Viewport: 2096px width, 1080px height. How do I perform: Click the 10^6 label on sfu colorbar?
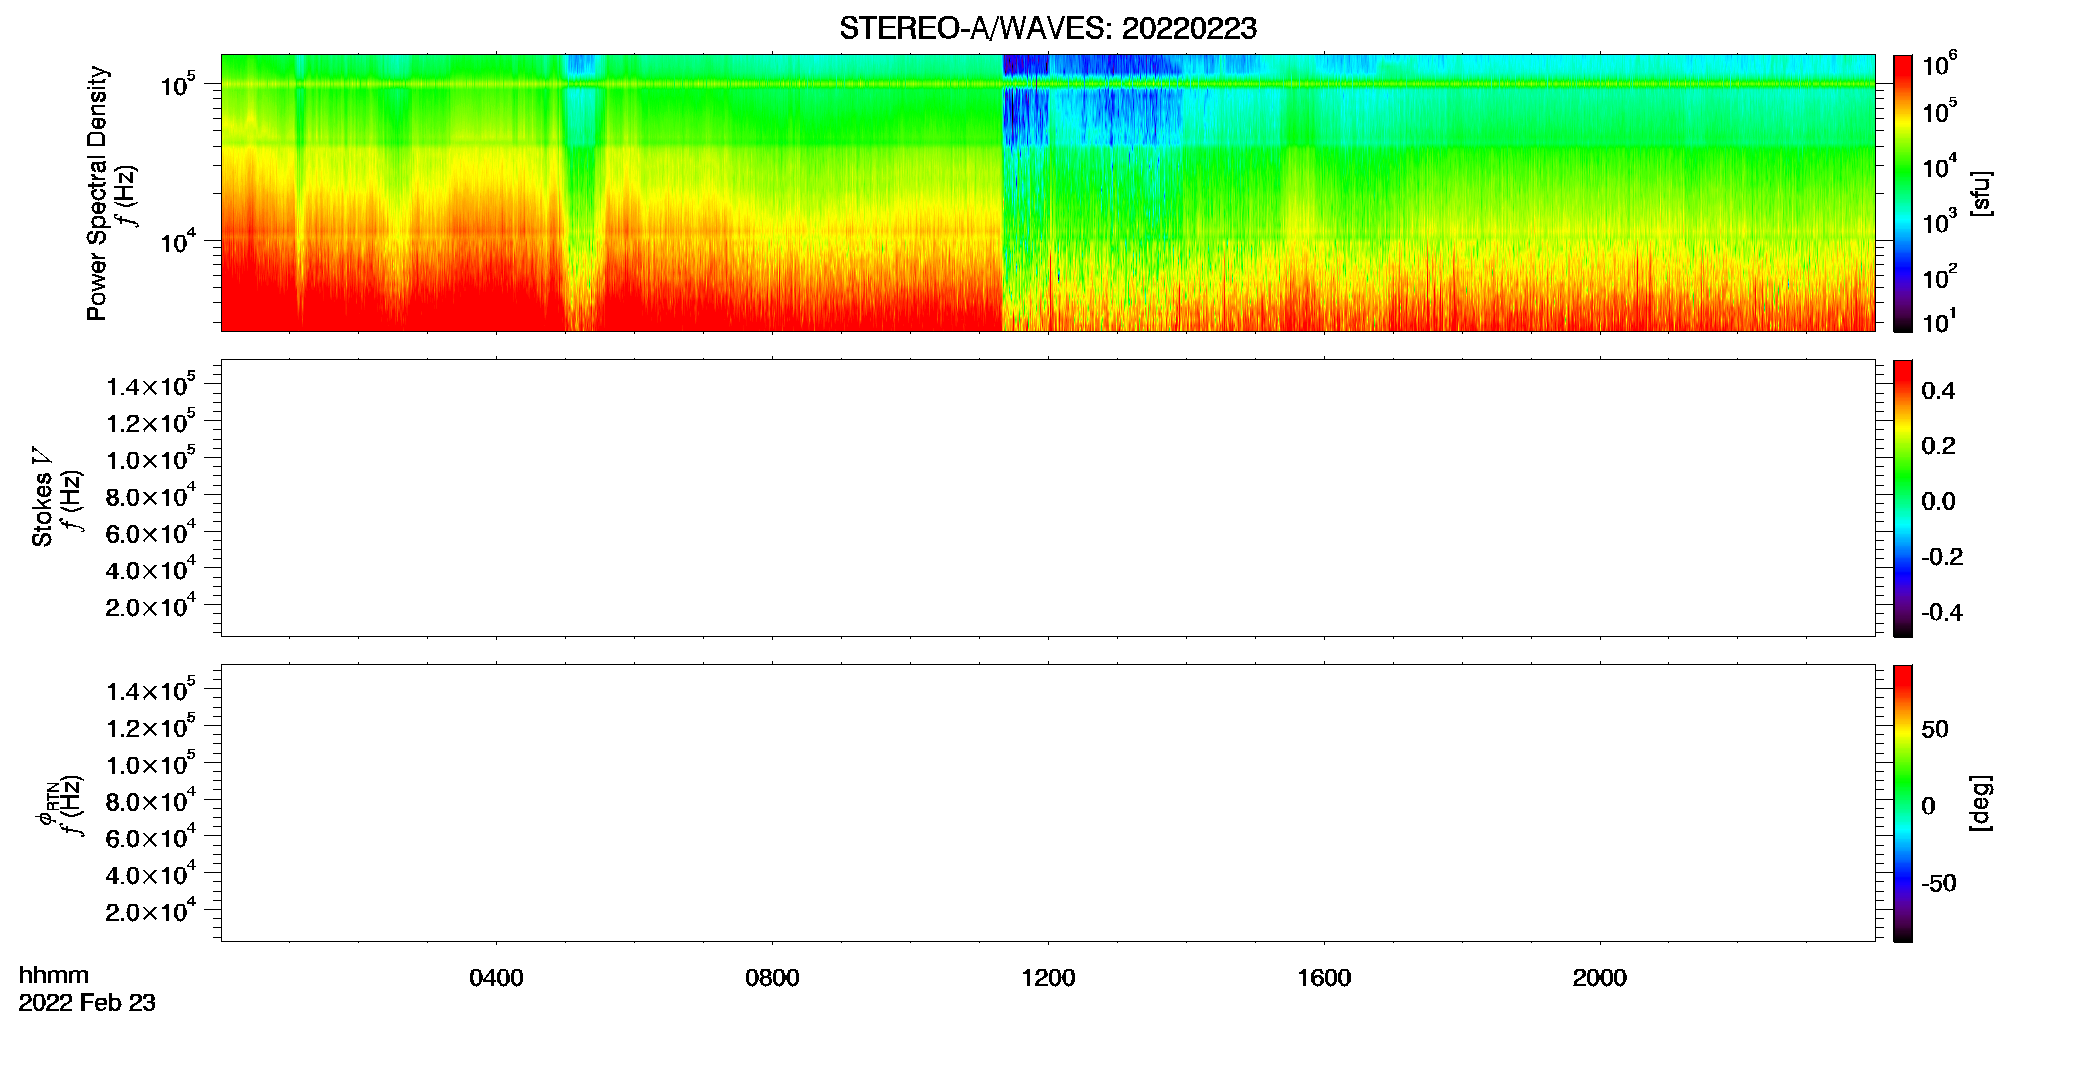click(1939, 64)
